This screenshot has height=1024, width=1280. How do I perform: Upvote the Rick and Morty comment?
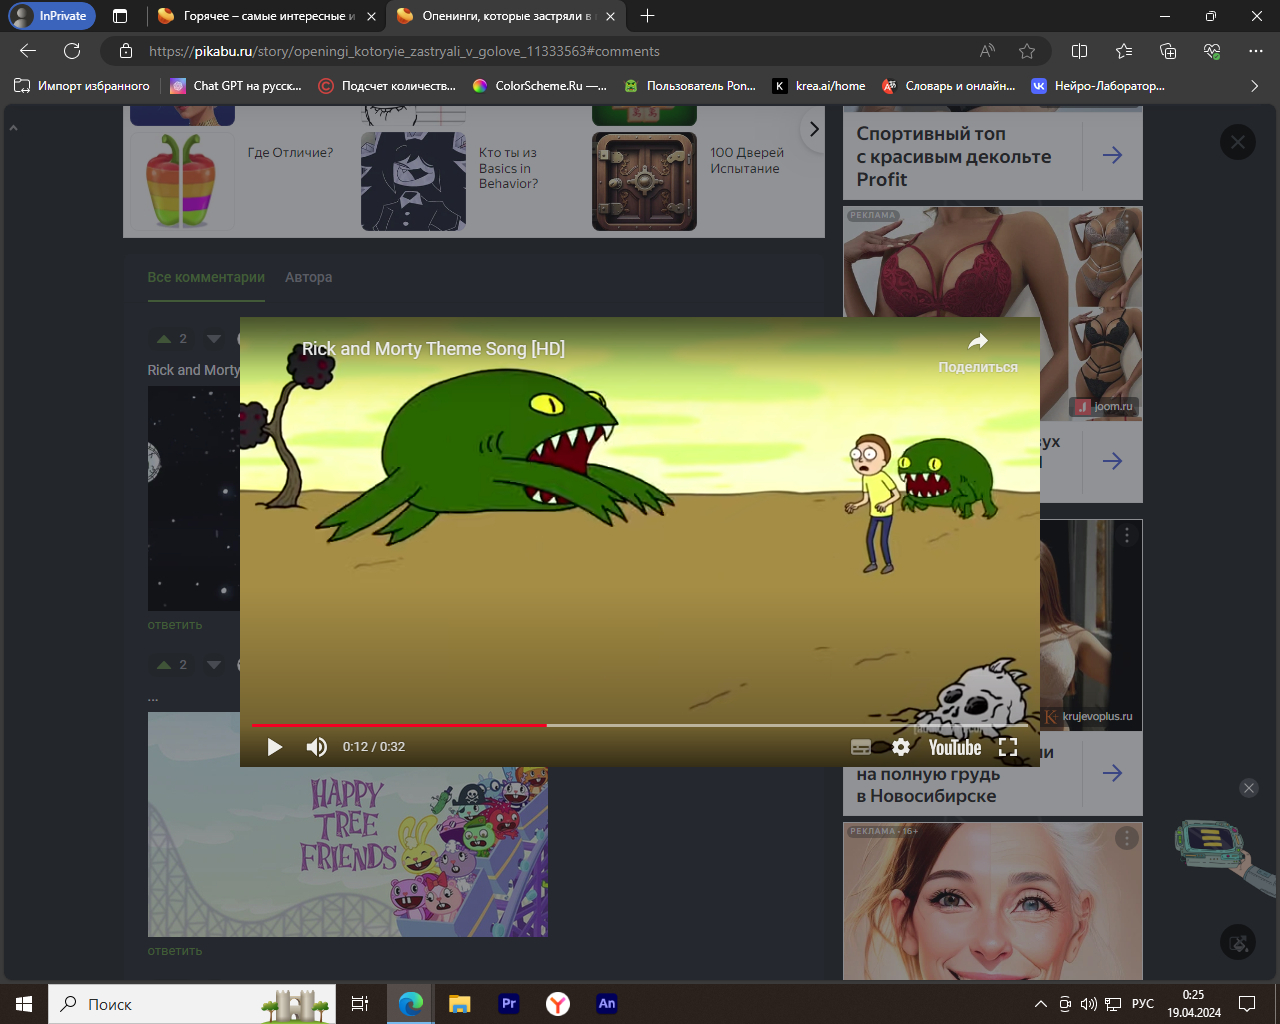164,339
